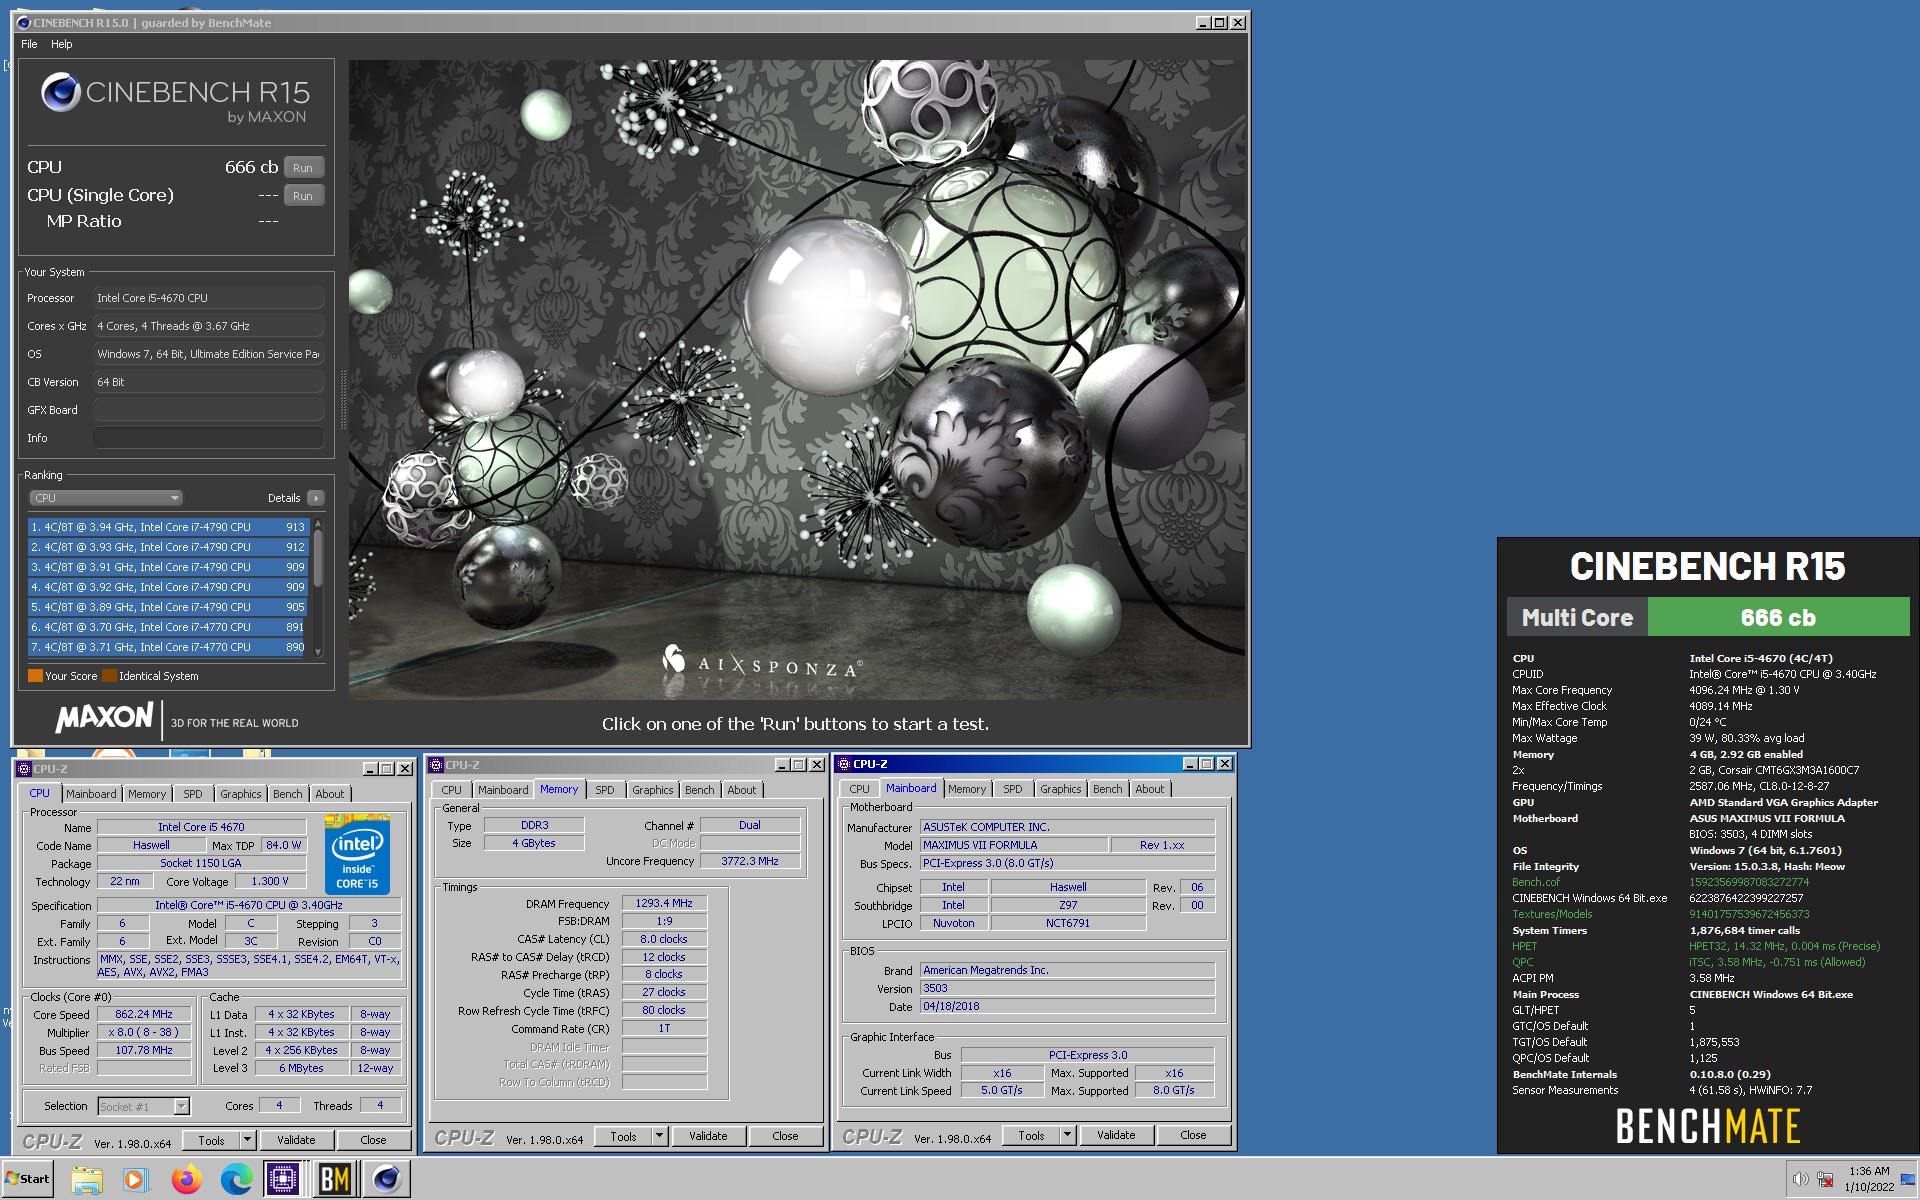This screenshot has height=1200, width=1920.
Task: Click the ranking list scroll down arrow
Action: coord(318,652)
